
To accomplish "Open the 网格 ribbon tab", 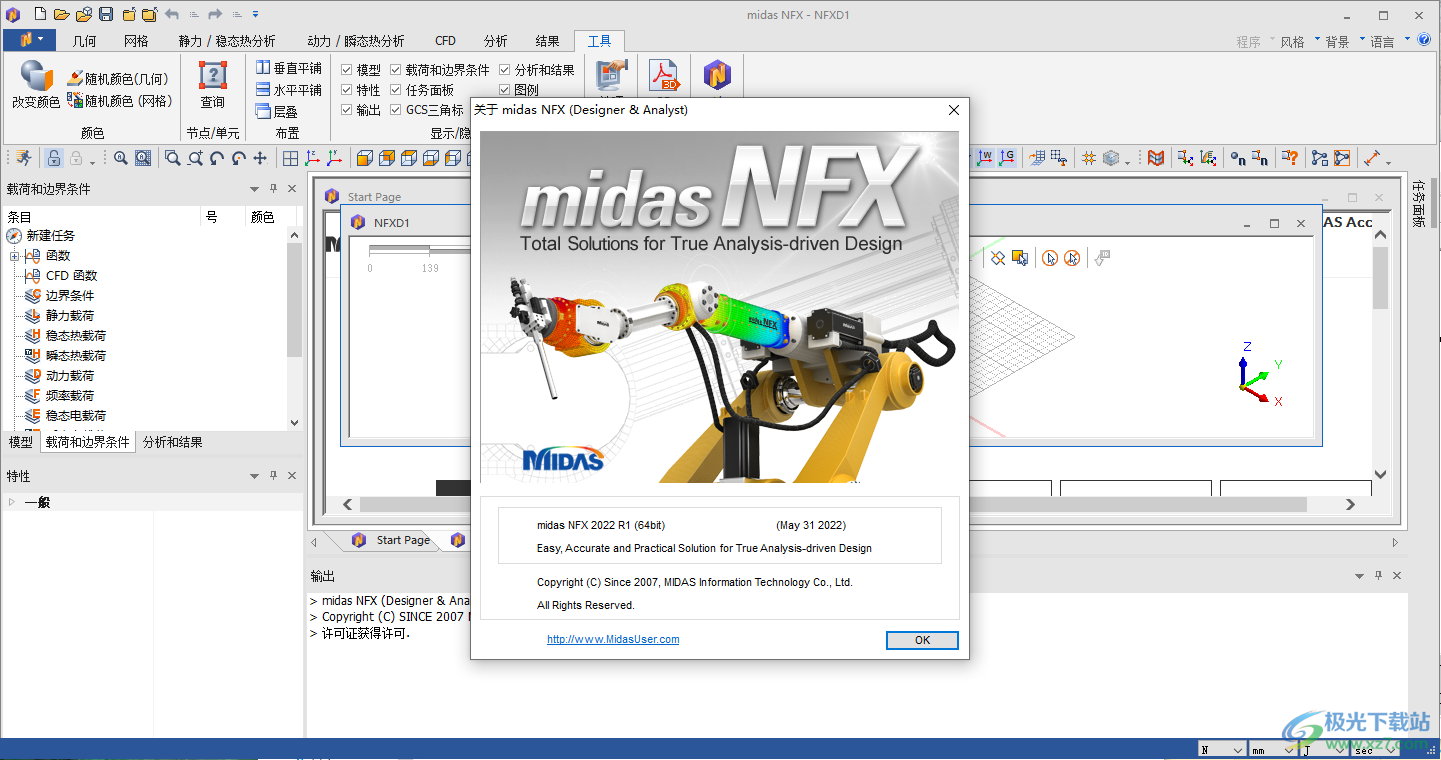I will (x=136, y=41).
